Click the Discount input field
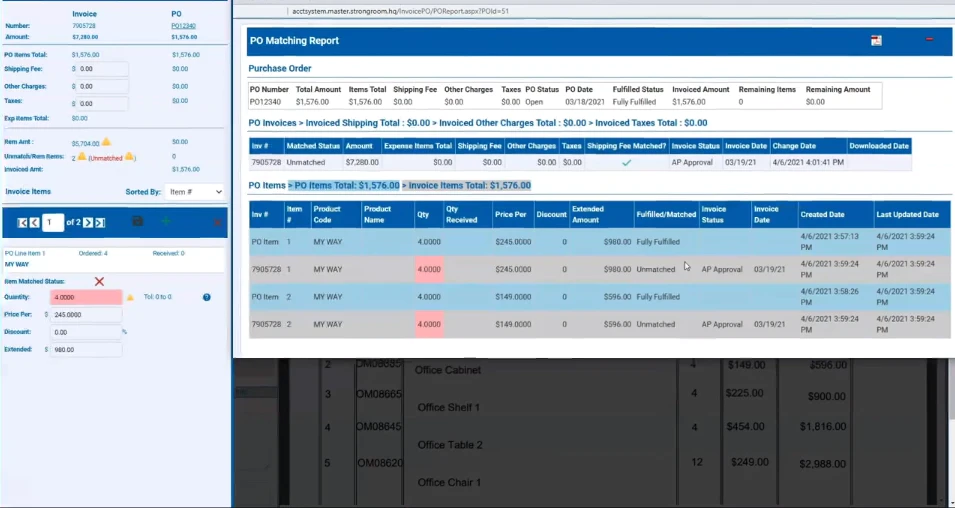Viewport: 955px width, 508px height. coord(86,333)
